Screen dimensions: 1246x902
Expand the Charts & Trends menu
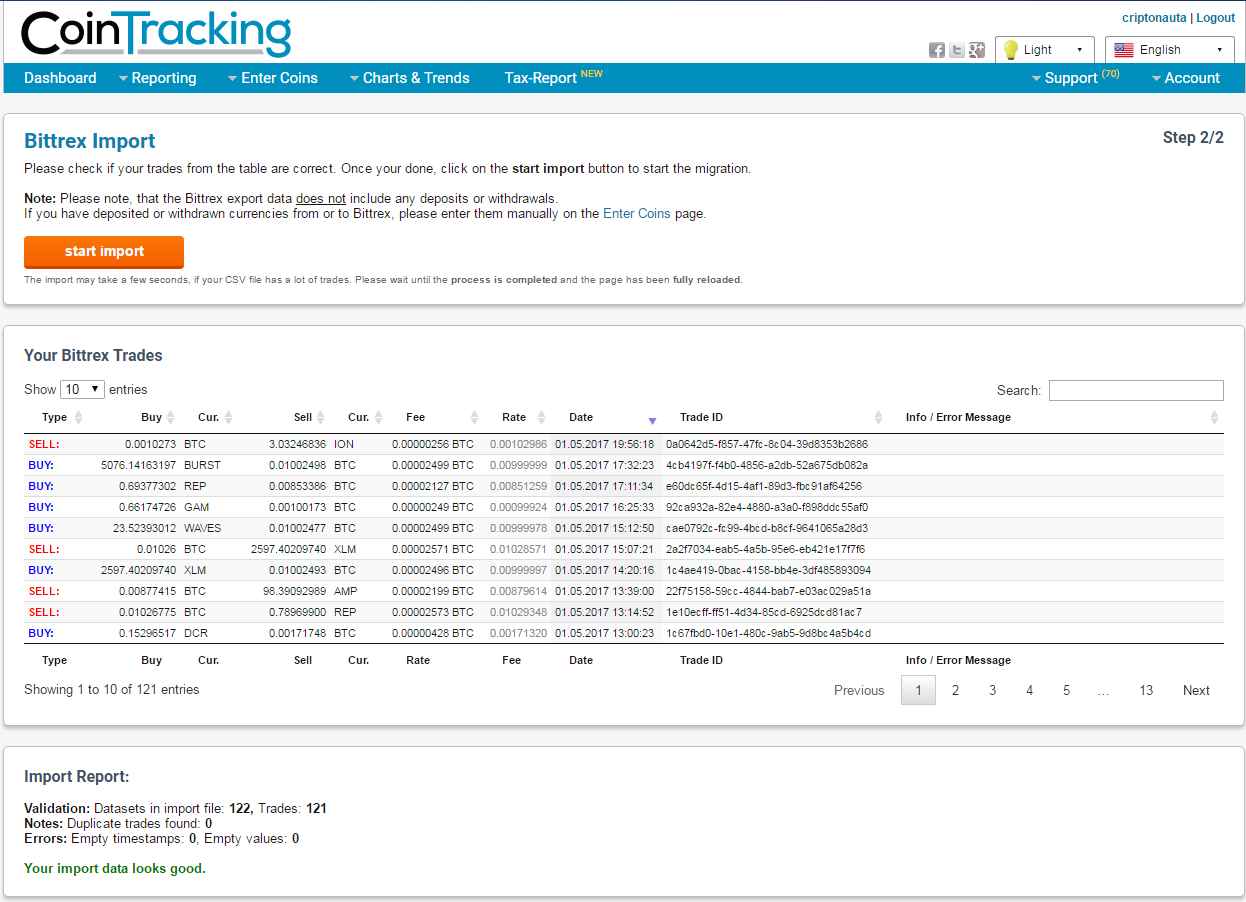(x=409, y=78)
